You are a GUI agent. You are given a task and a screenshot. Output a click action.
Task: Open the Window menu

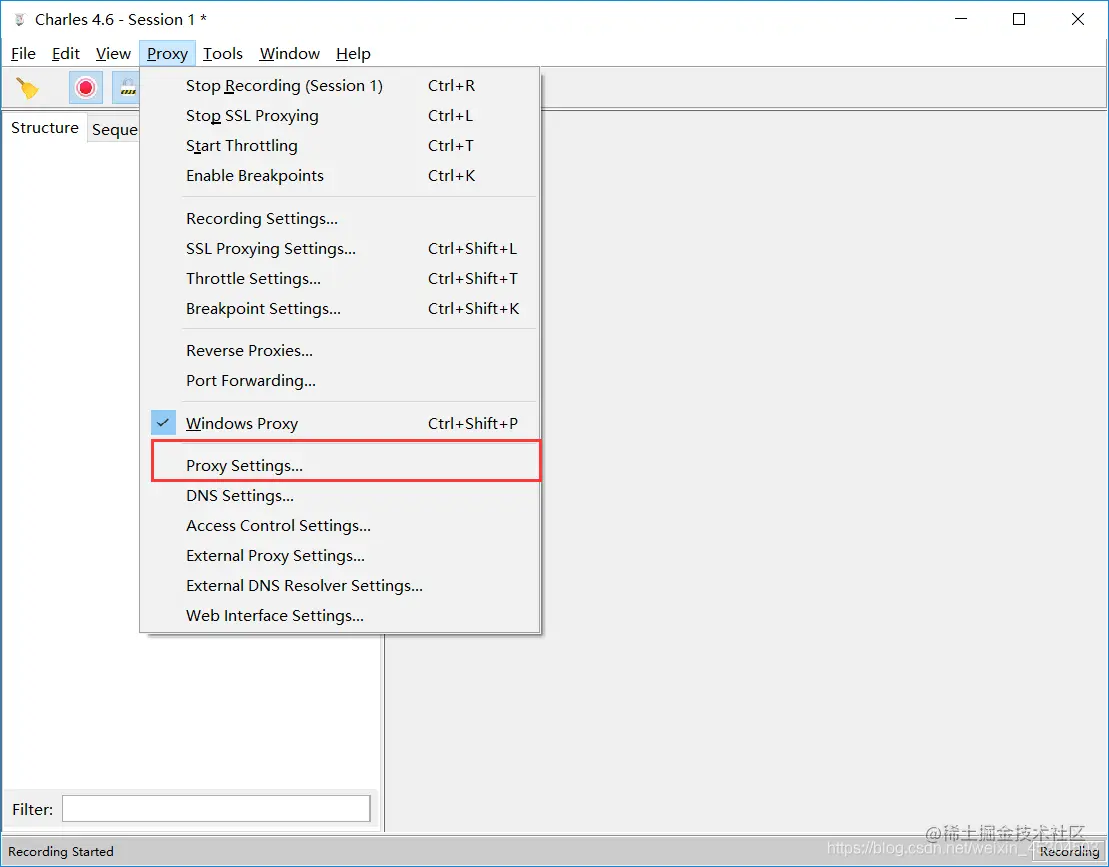click(289, 54)
